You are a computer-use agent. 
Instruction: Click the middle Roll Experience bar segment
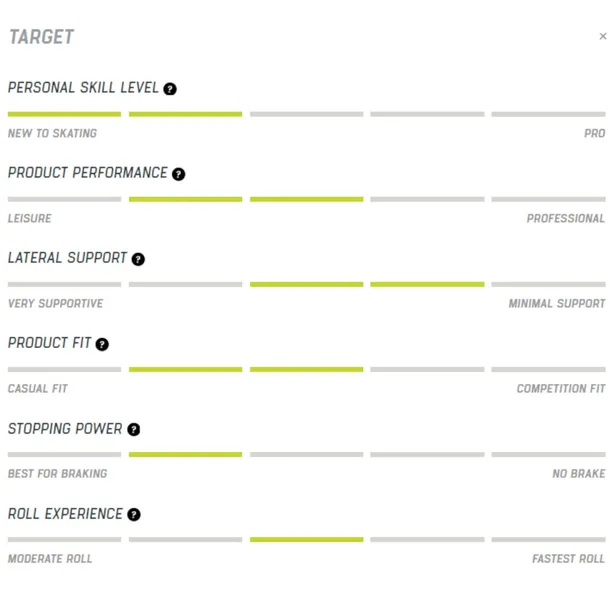(x=306, y=539)
